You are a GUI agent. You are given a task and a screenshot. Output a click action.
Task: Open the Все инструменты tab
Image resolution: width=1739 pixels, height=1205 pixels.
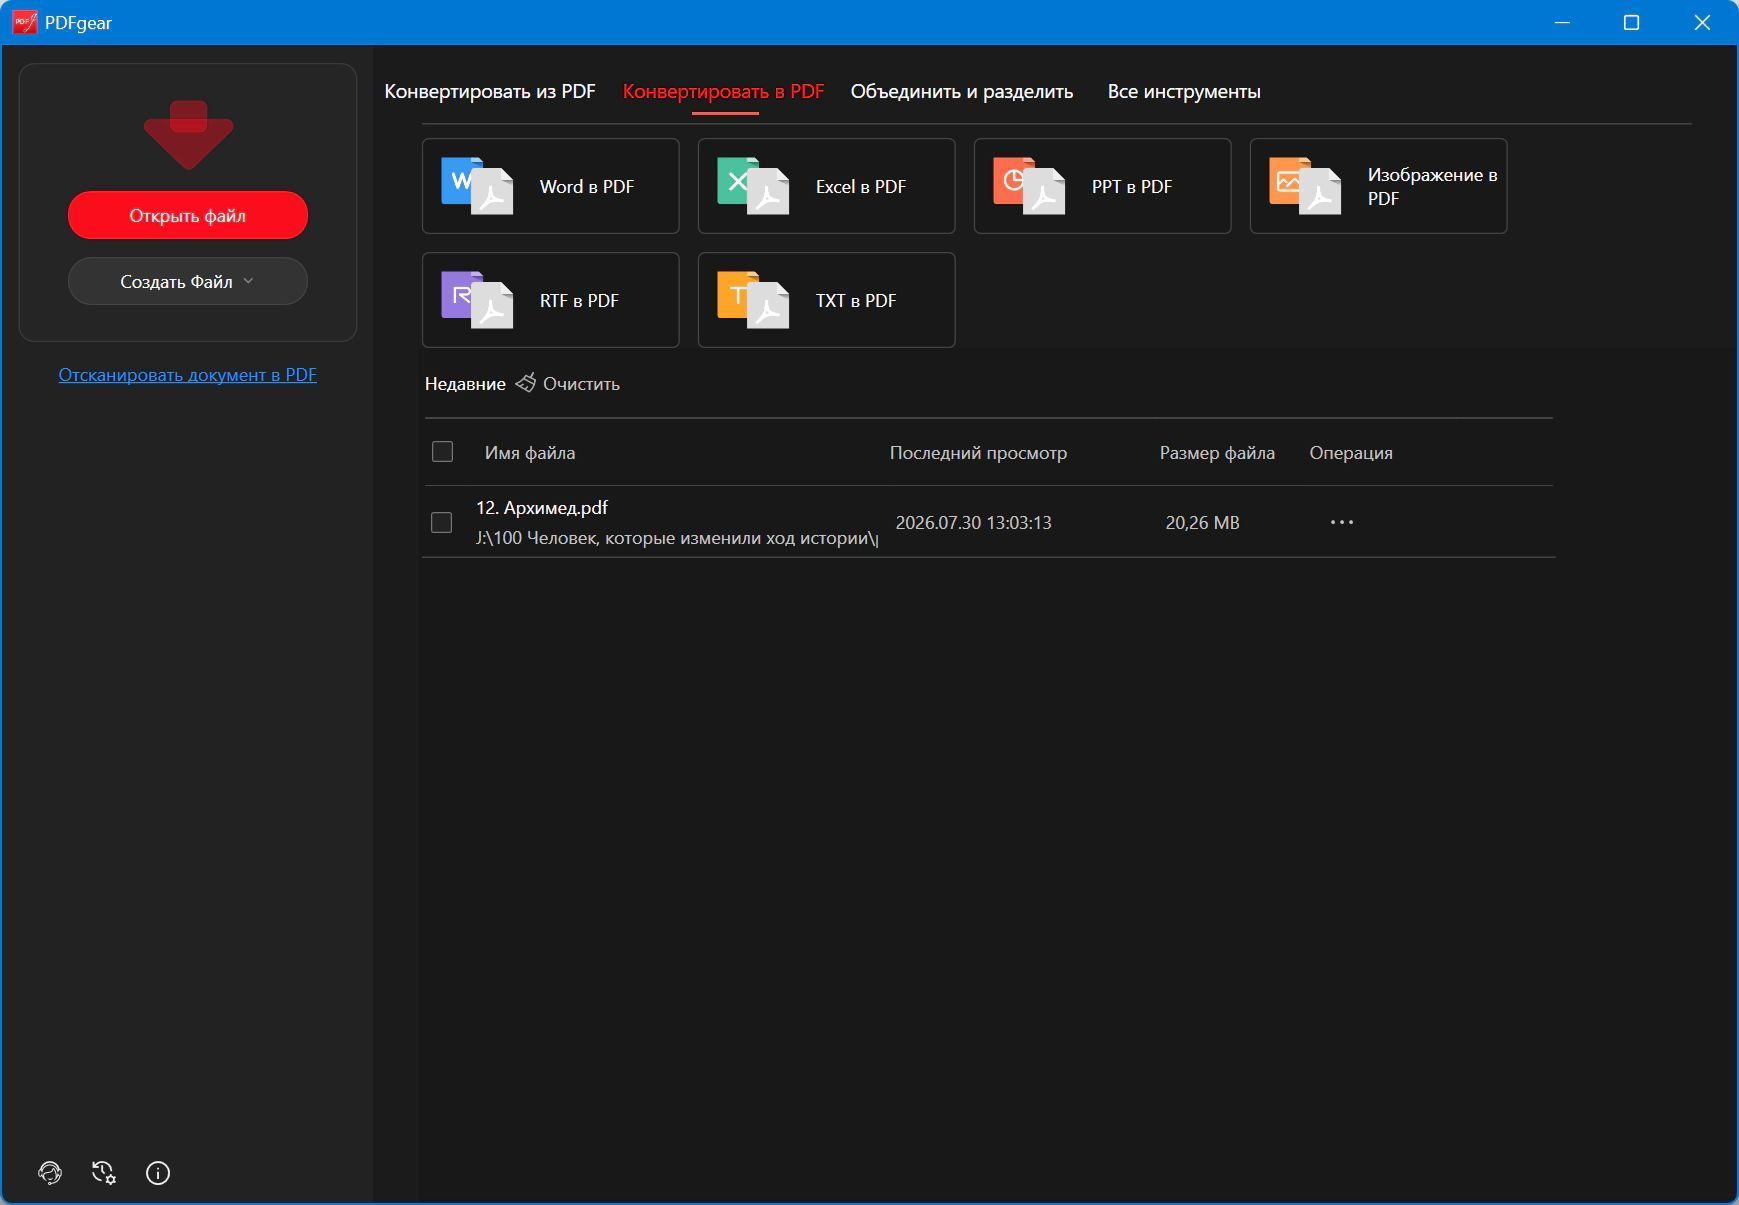[x=1184, y=91]
